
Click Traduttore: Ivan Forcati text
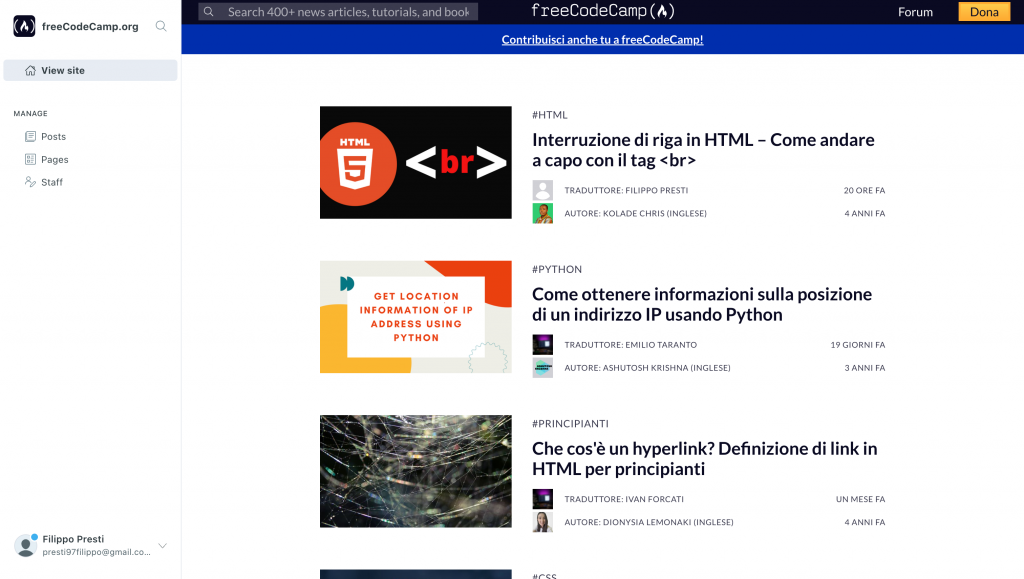(624, 499)
